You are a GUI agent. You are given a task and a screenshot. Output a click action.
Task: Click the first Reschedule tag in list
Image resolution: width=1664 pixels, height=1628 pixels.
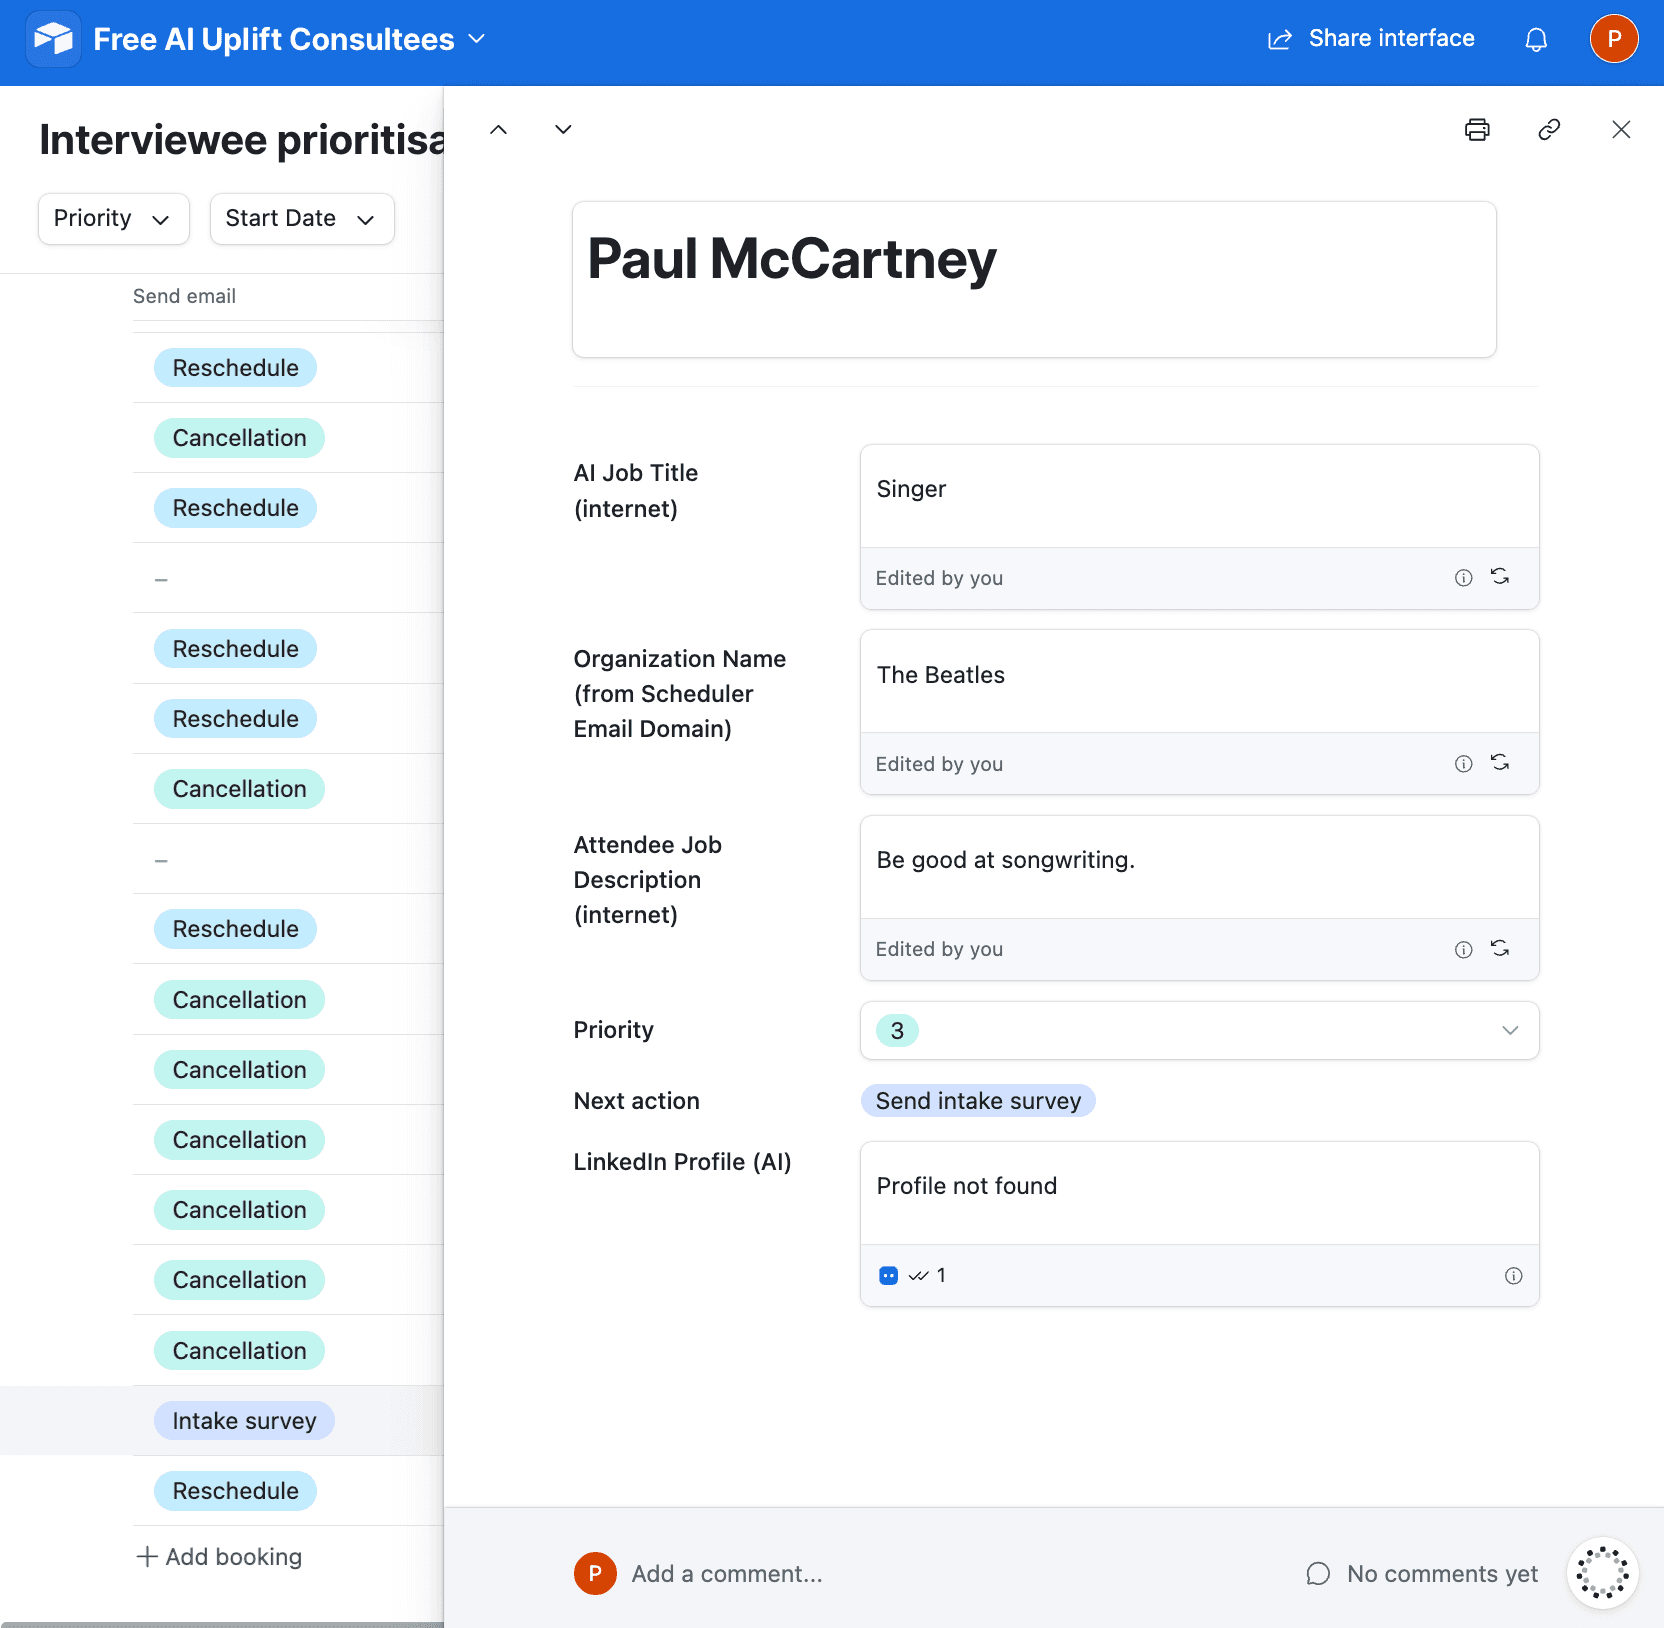click(235, 367)
